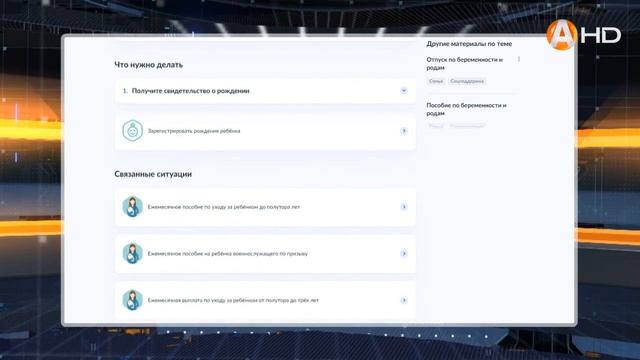Open 'Ежемесячное пособие на ребёнка военнослужащего по призыву'
This screenshot has height=360, width=640.
[x=228, y=254]
